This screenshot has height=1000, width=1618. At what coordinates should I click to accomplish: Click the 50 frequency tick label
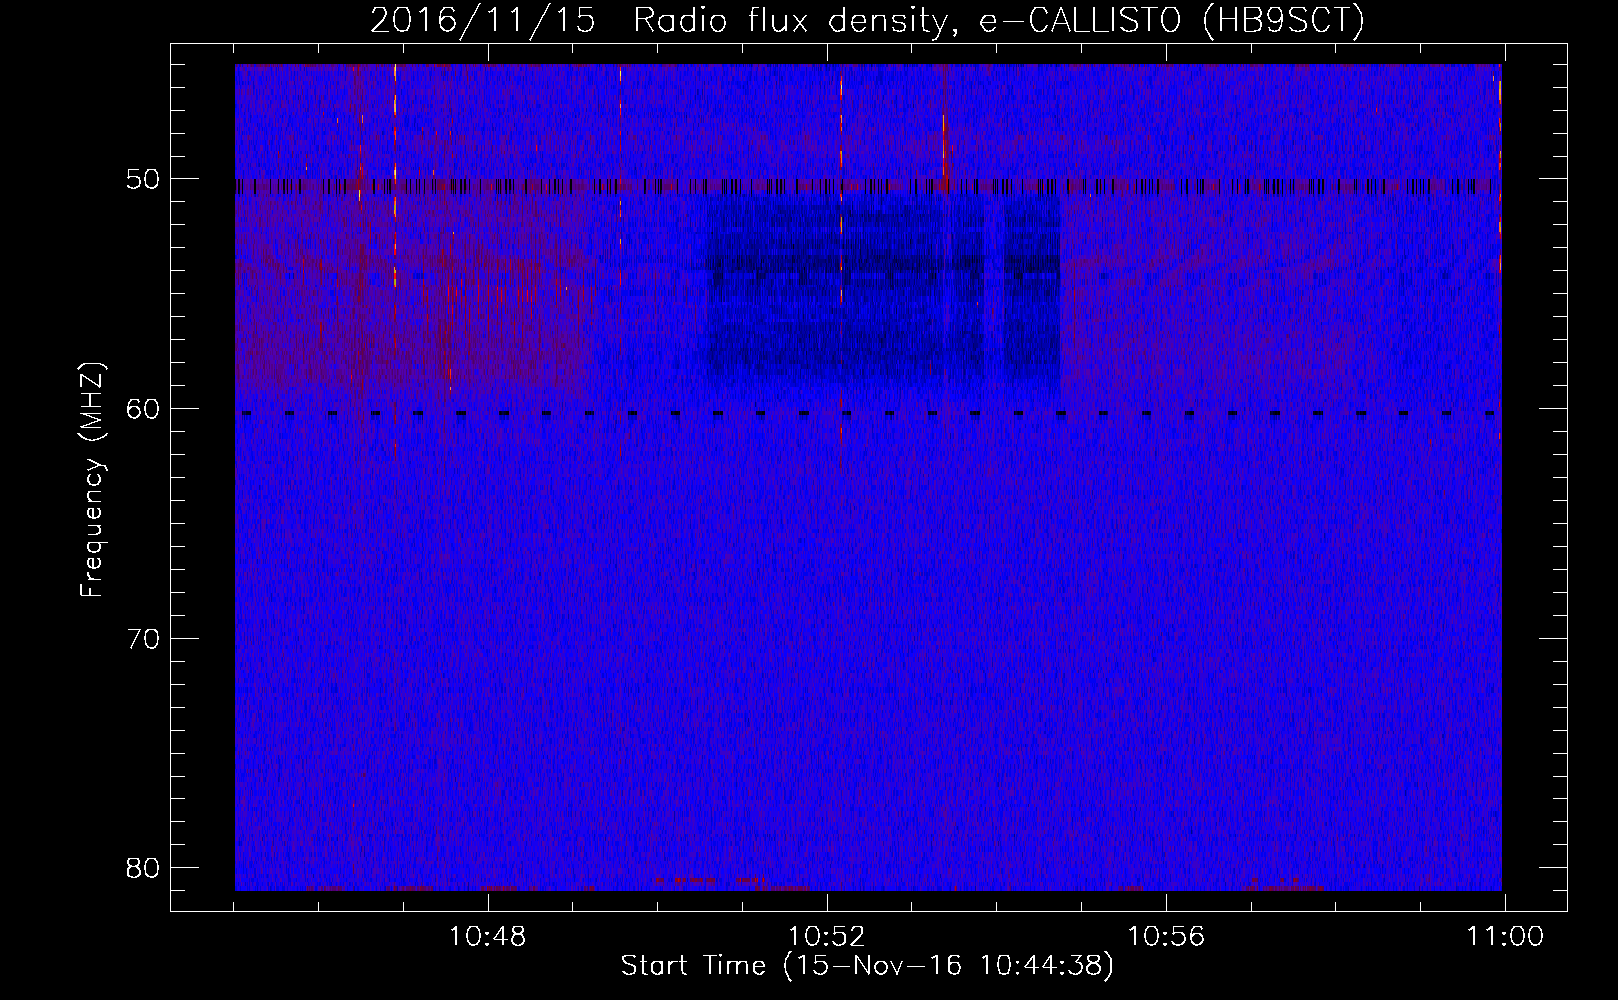144,180
